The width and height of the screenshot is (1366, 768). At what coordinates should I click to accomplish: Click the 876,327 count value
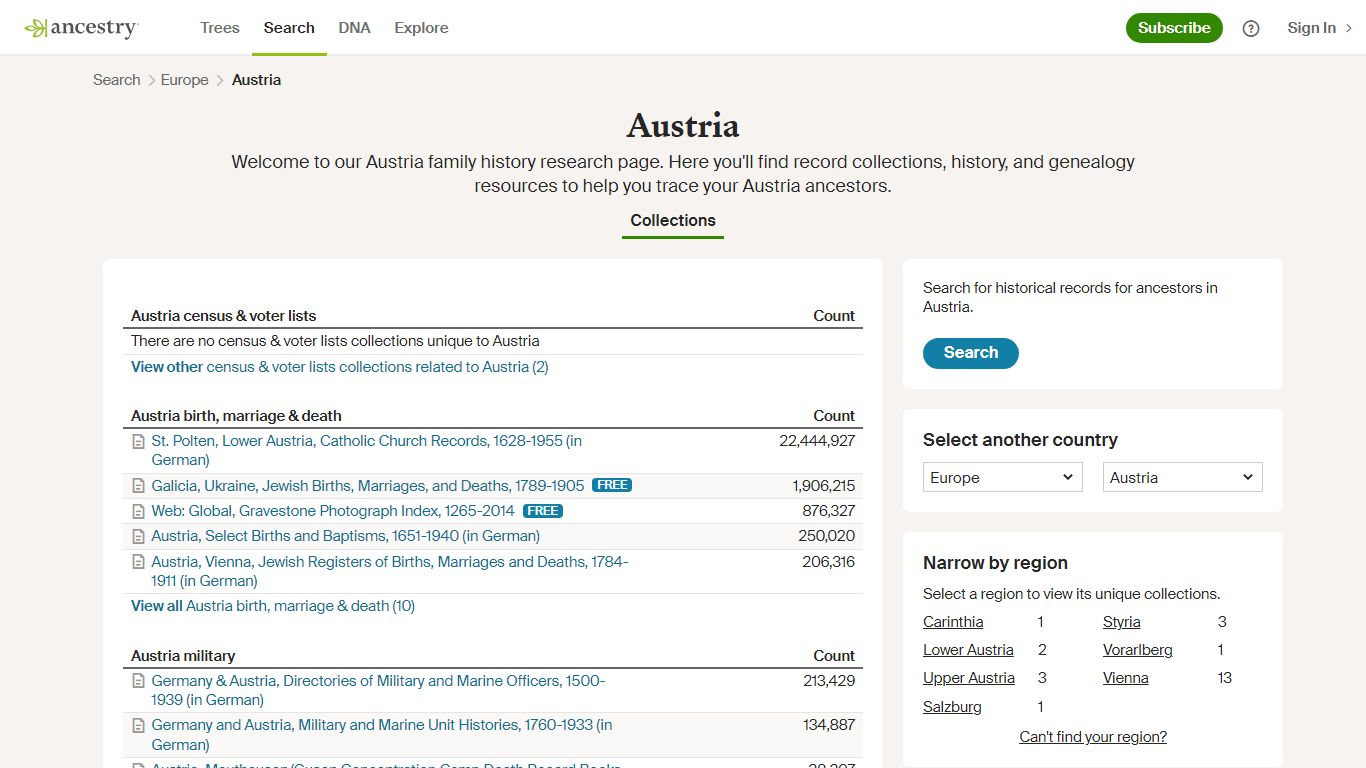(829, 511)
